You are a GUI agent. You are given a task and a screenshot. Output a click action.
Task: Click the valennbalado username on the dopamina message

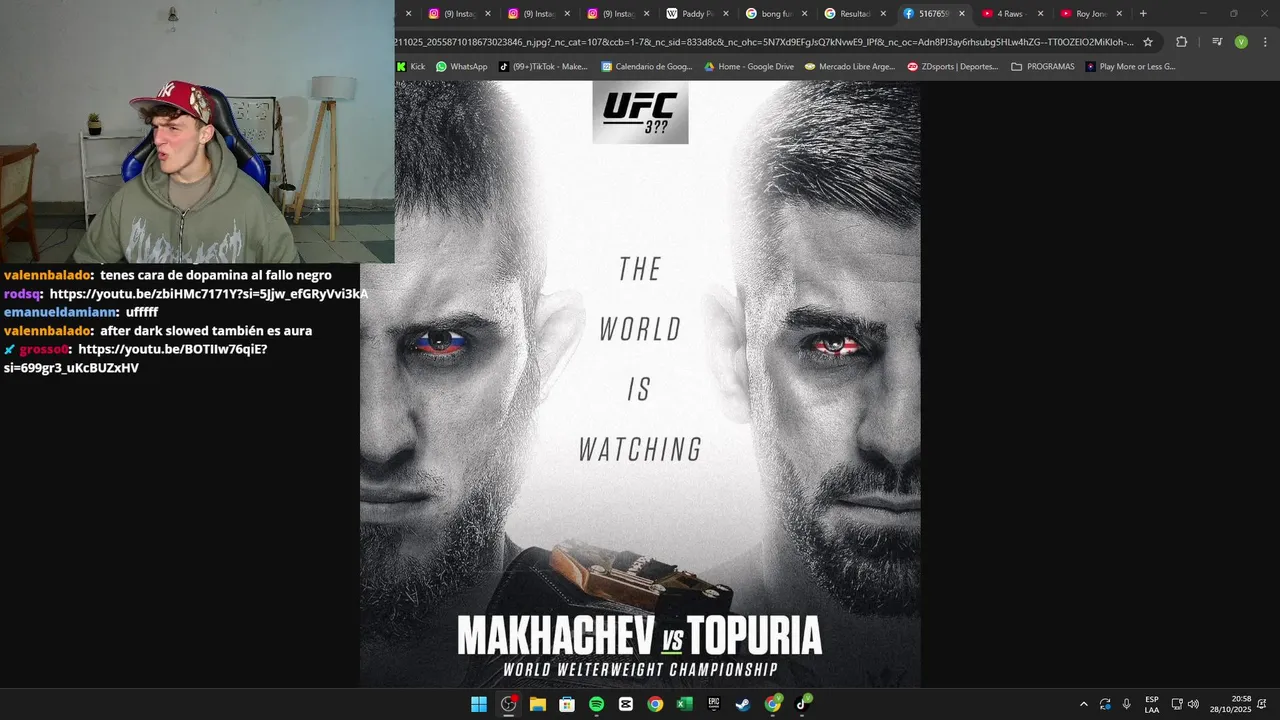tap(49, 275)
